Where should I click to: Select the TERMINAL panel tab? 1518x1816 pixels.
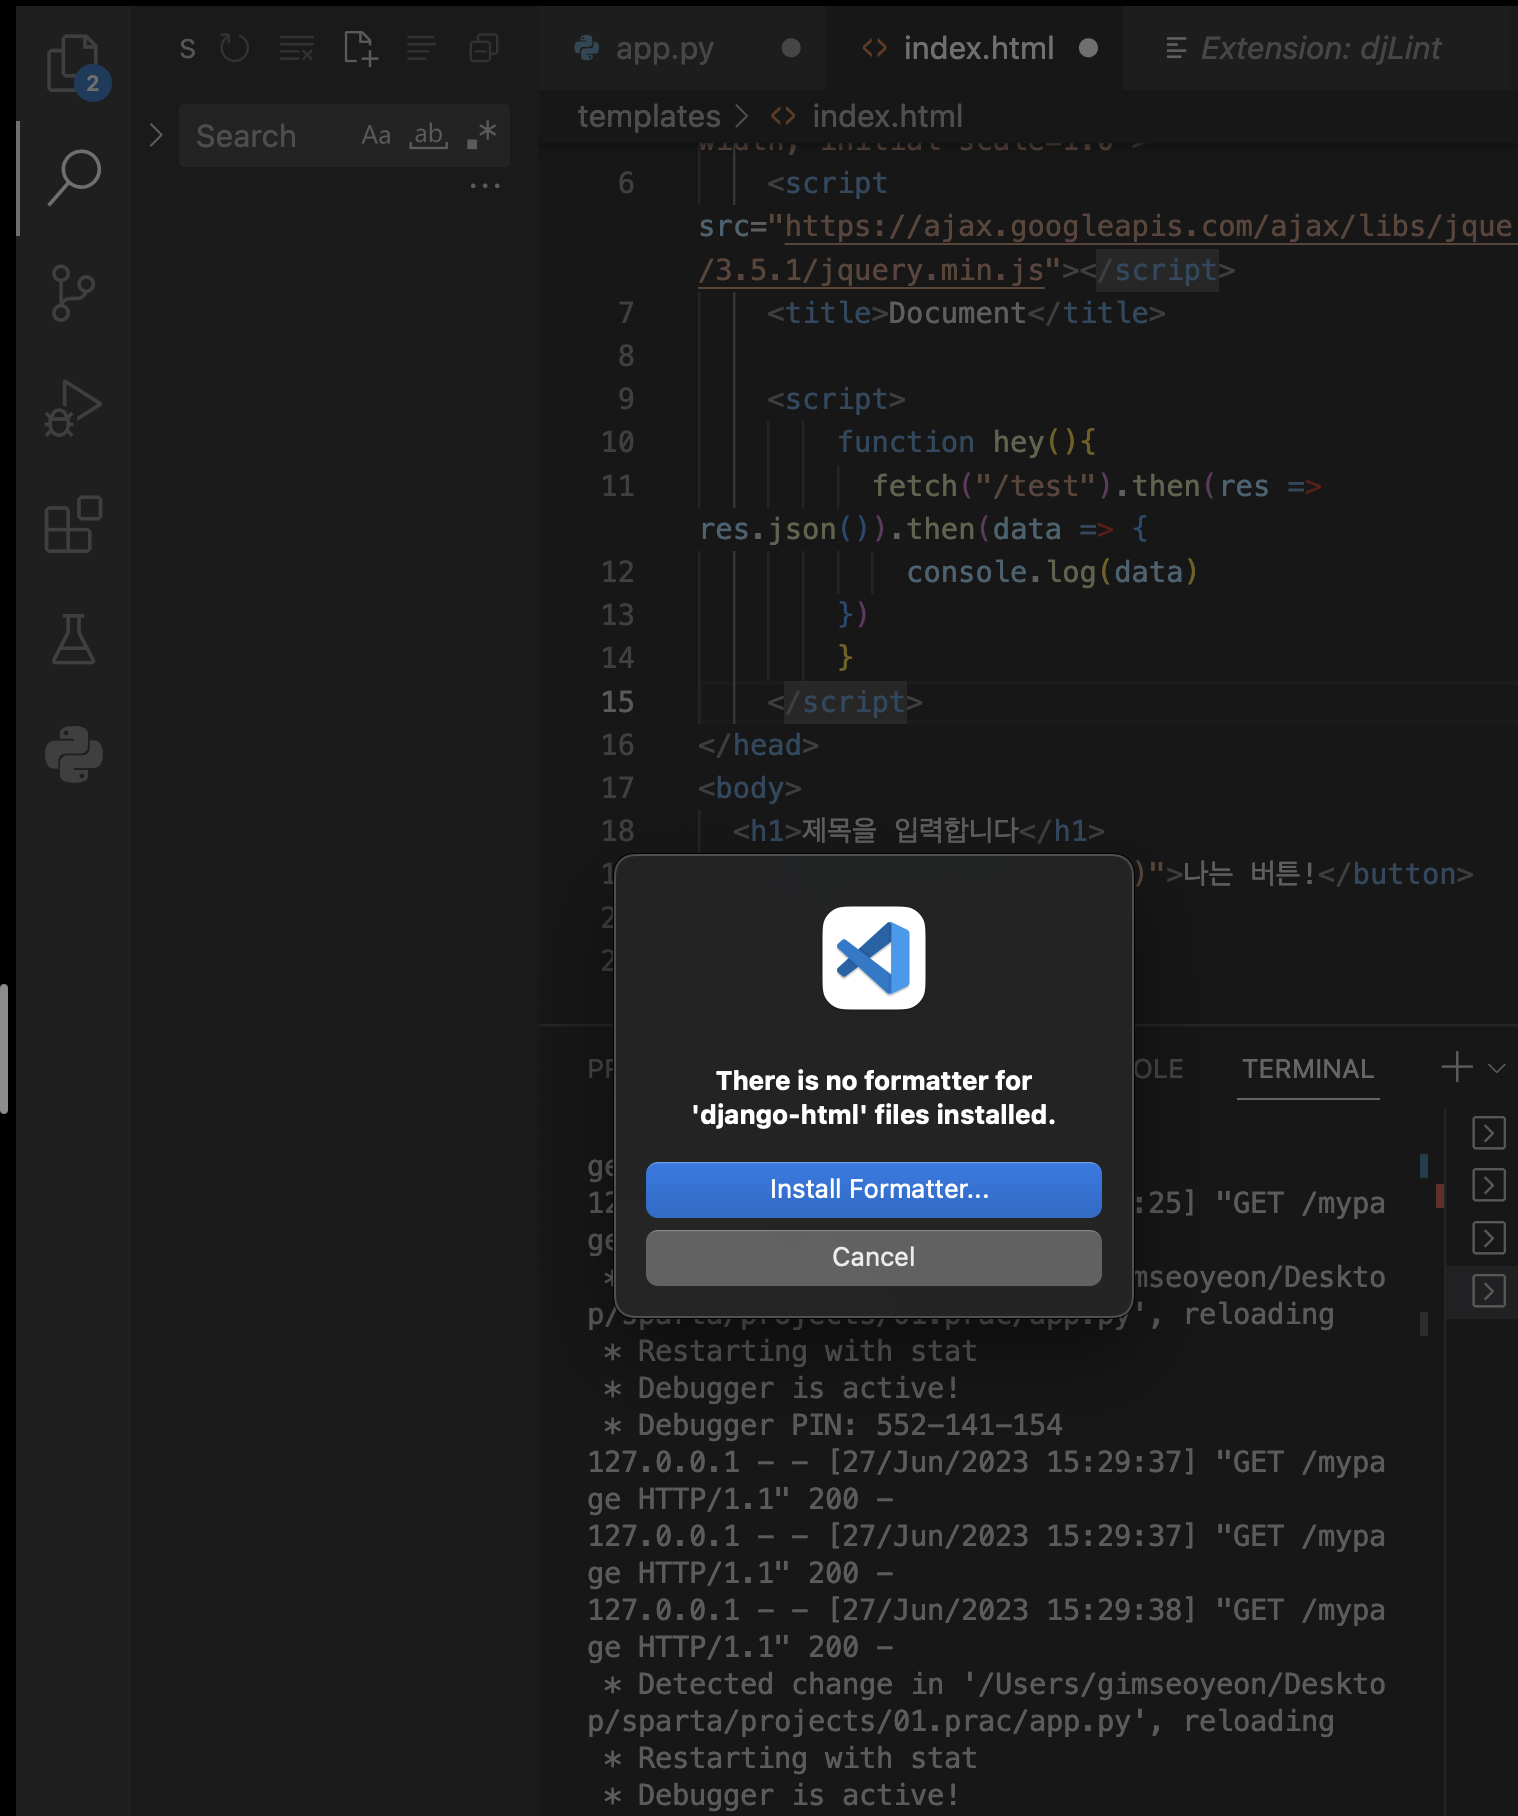coord(1308,1069)
